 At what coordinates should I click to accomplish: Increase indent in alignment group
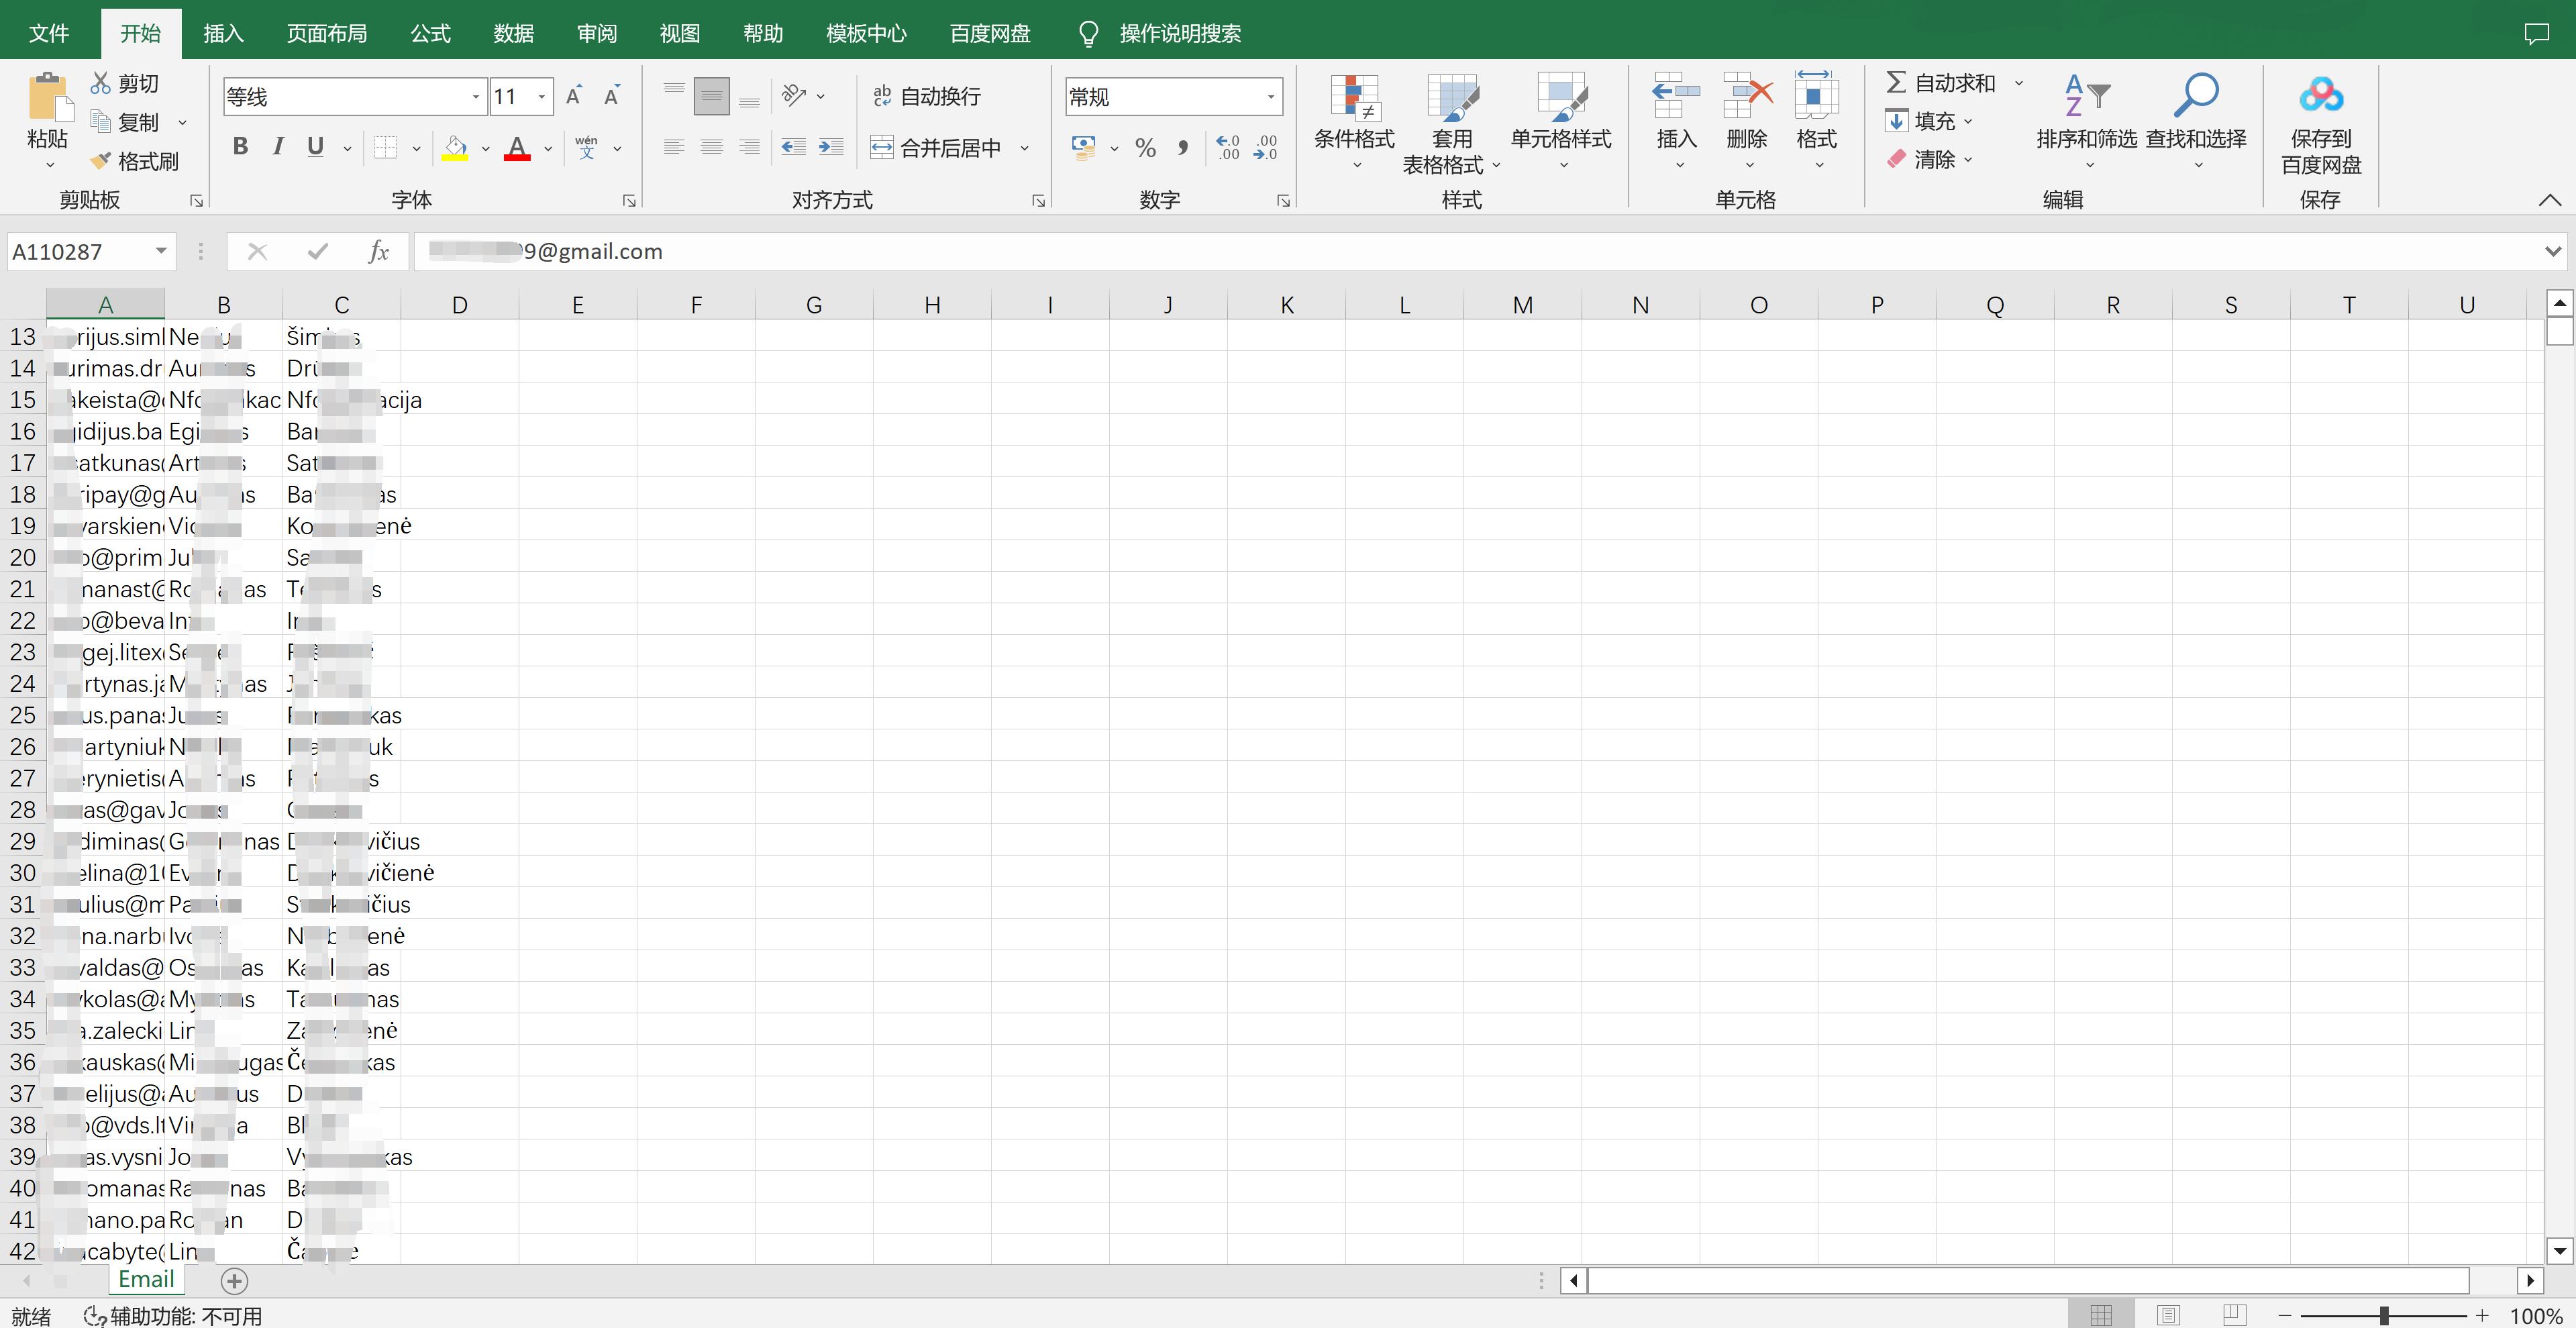(831, 148)
